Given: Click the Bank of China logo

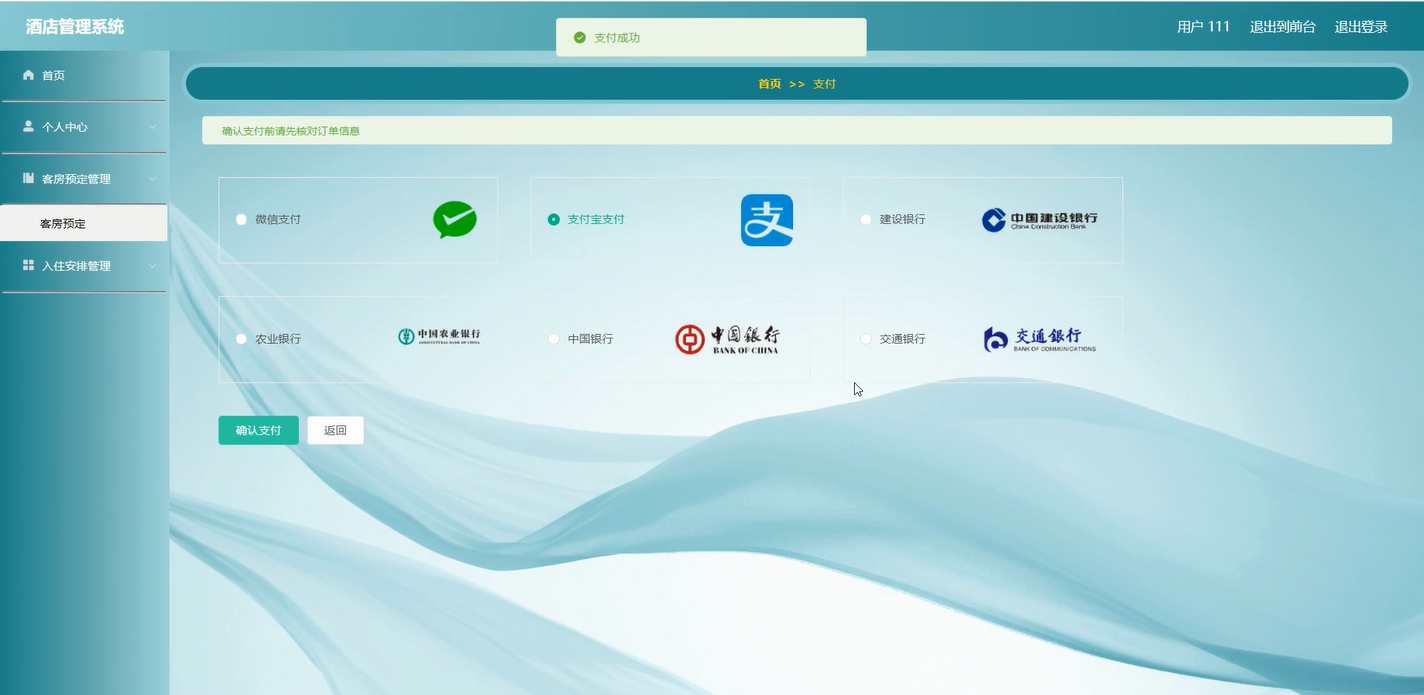Looking at the screenshot, I should [727, 339].
